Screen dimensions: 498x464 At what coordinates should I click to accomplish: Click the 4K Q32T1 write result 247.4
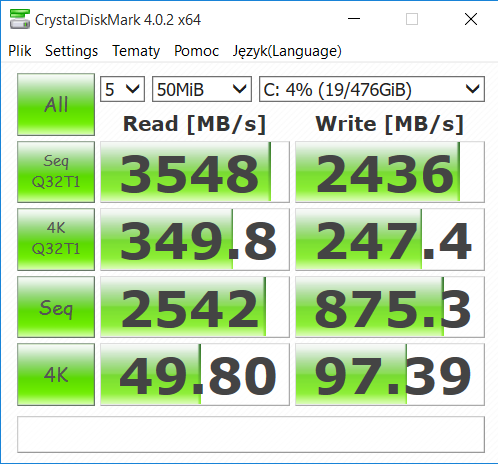[x=390, y=239]
